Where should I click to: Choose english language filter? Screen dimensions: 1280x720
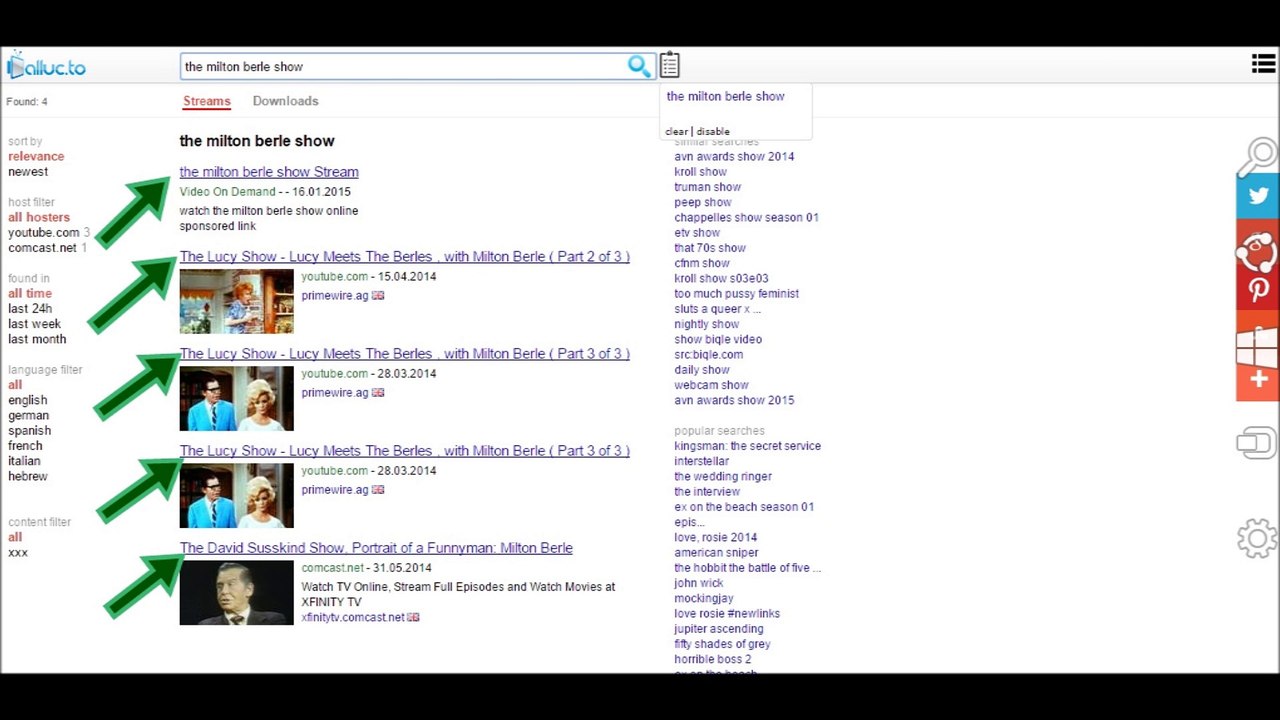pyautogui.click(x=28, y=400)
